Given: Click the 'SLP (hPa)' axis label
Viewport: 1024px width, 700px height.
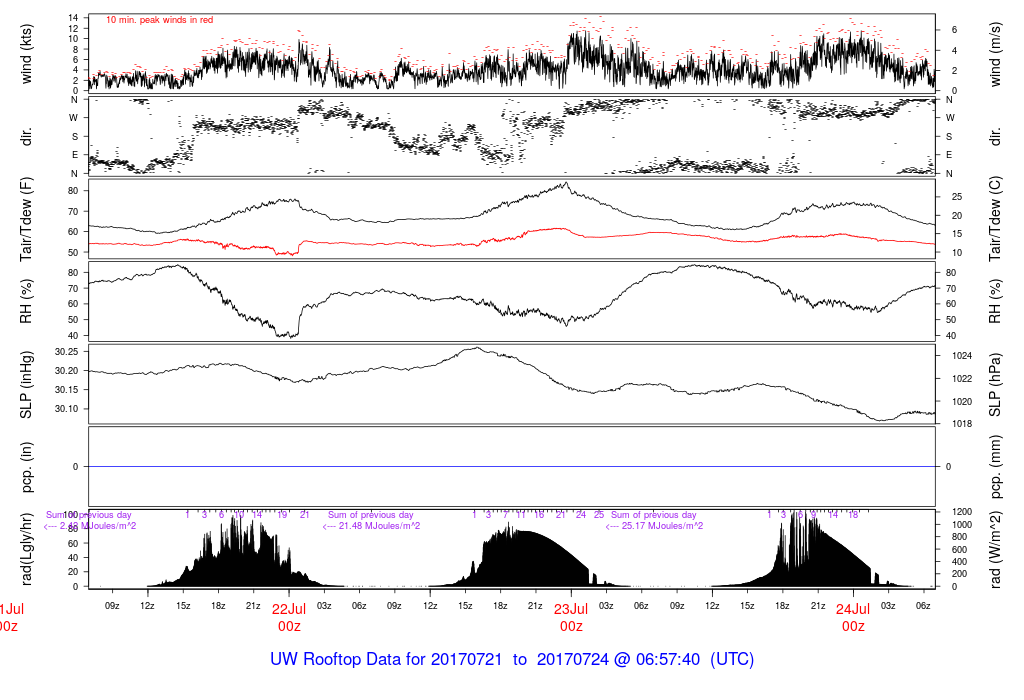Looking at the screenshot, I should pyautogui.click(x=995, y=385).
